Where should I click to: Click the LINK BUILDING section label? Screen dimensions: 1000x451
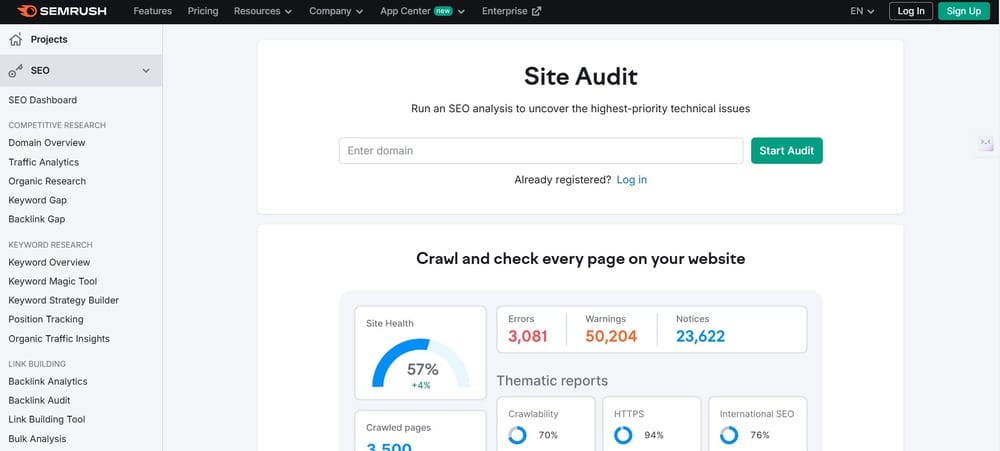(37, 364)
